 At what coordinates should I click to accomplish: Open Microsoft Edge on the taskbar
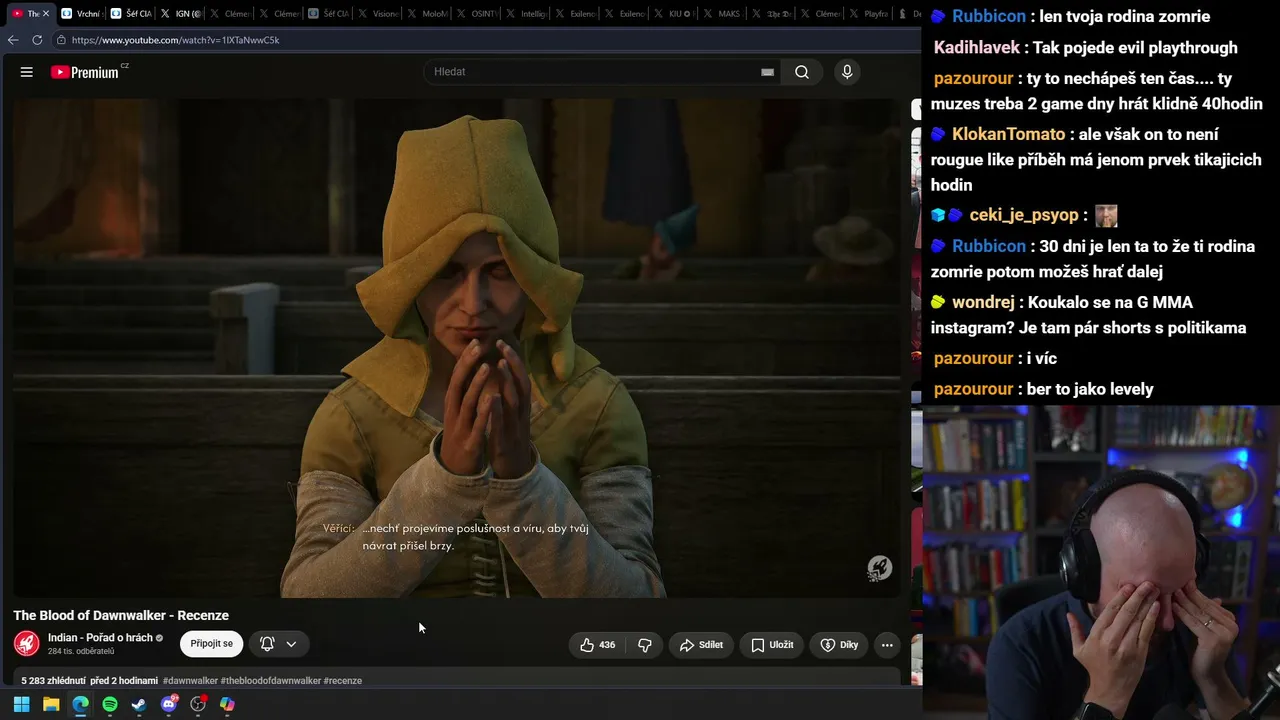pos(80,704)
